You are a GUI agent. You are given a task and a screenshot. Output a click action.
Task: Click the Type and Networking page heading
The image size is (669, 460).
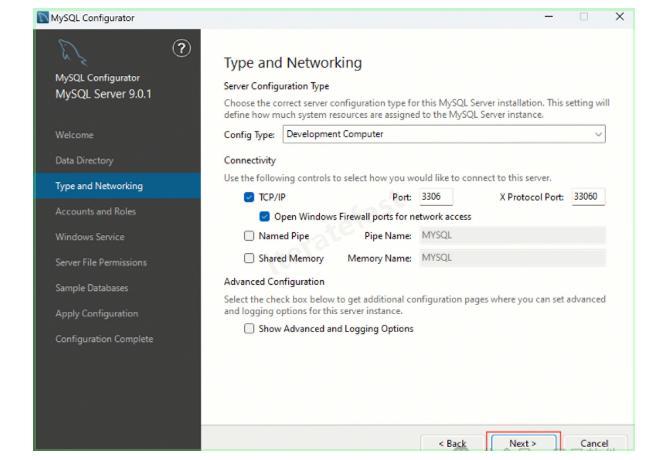pyautogui.click(x=293, y=63)
